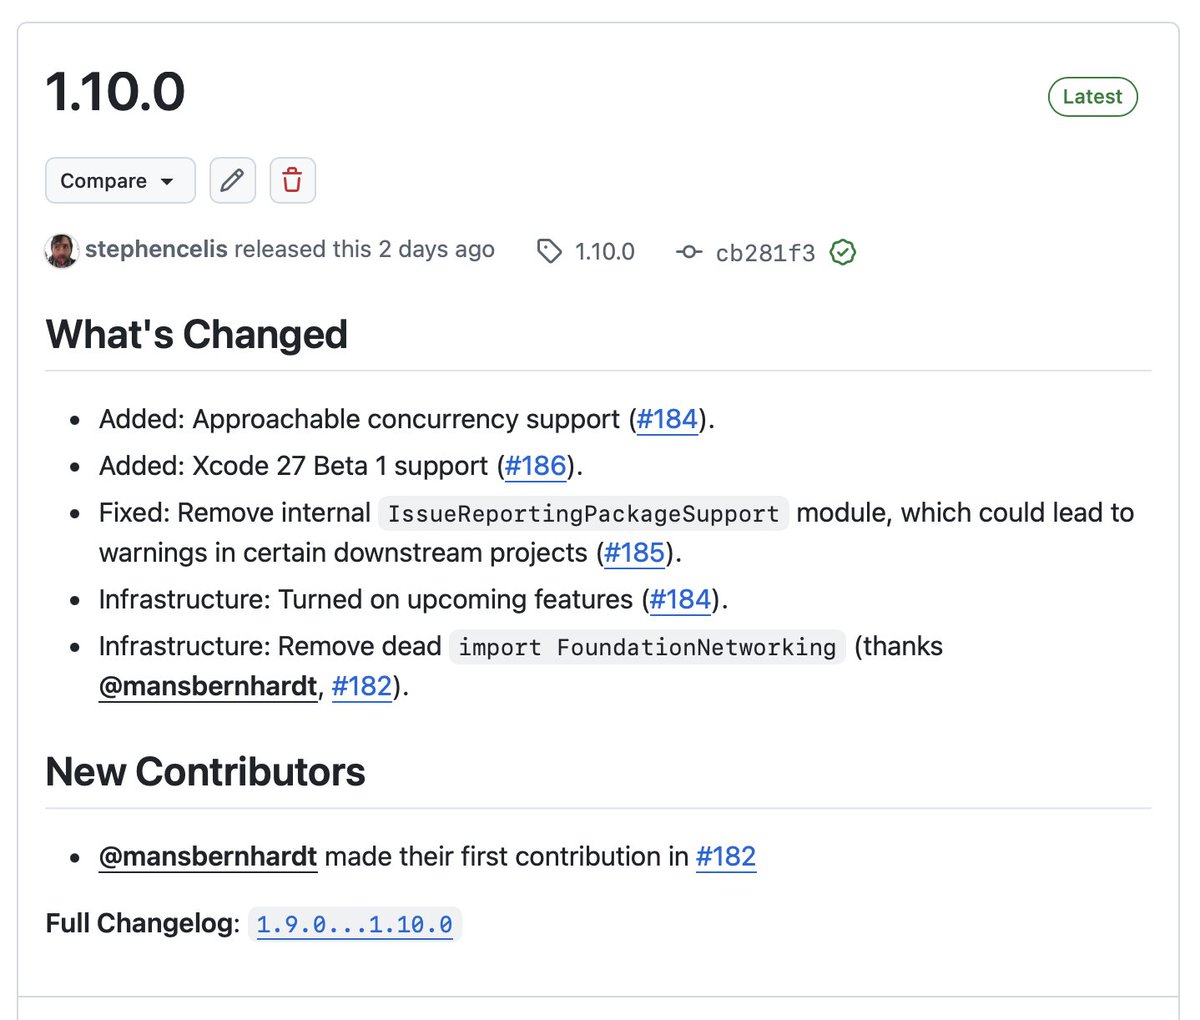
Task: Click the commit icon before cb281f3
Action: (688, 252)
